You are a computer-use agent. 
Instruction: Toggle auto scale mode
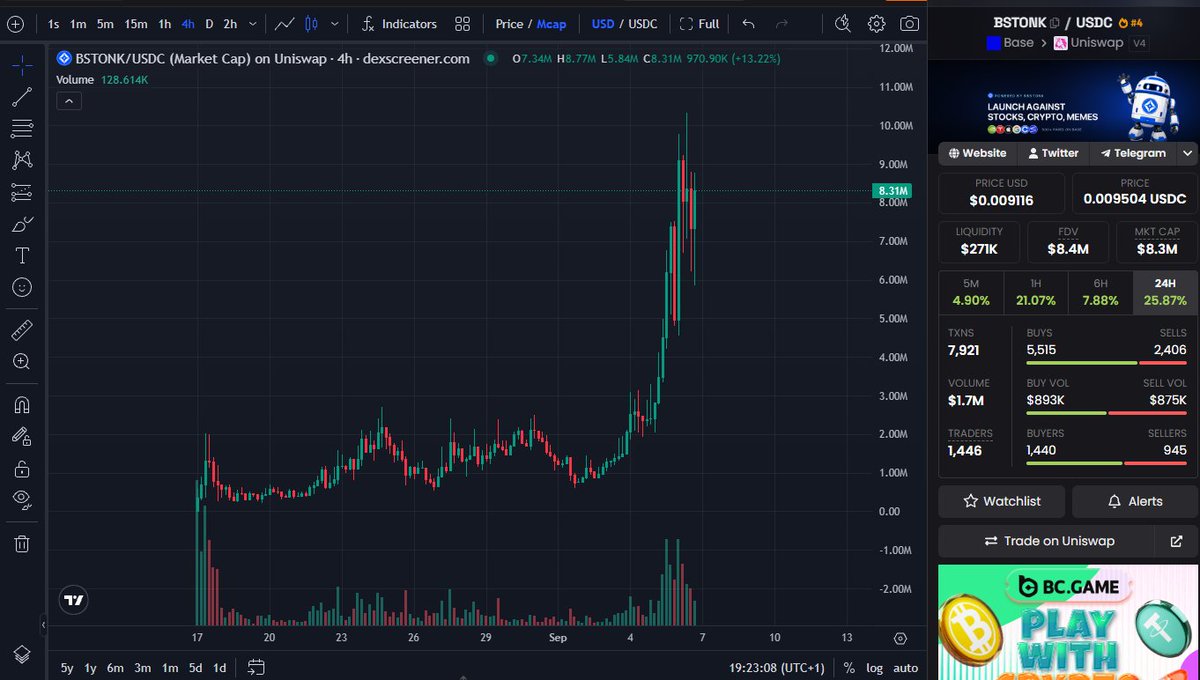click(905, 667)
